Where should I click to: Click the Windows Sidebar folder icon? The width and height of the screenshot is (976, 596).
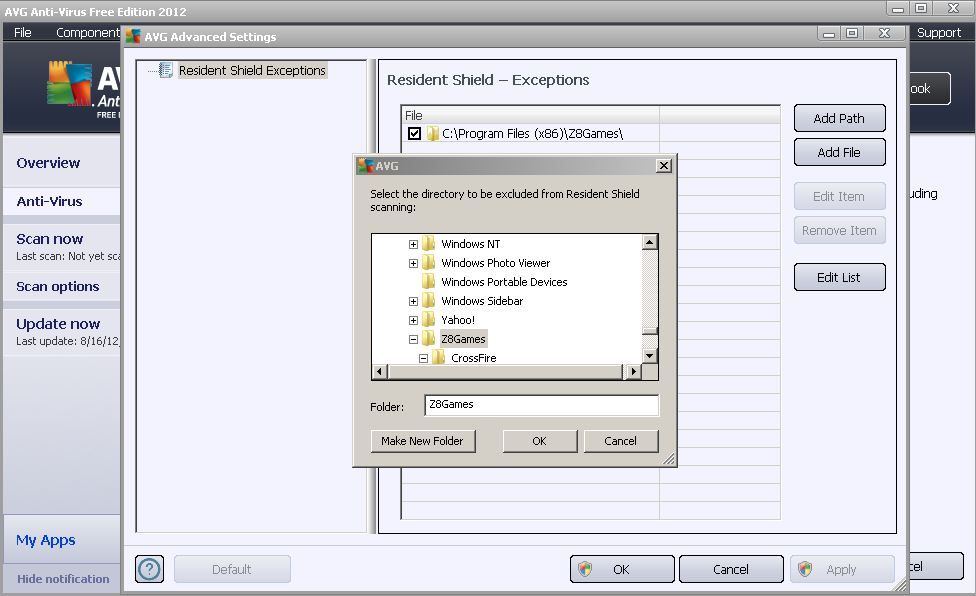428,300
